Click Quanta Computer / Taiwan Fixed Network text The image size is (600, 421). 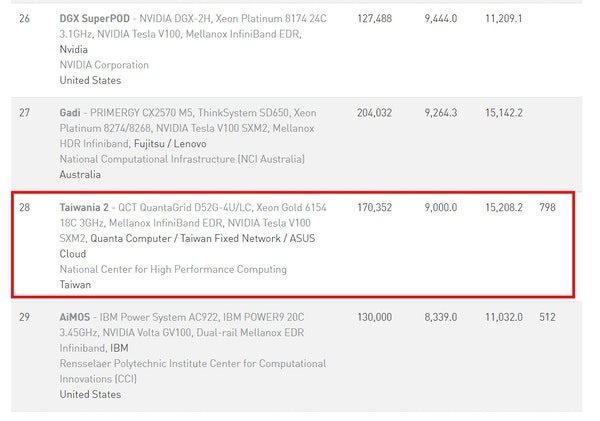(x=186, y=238)
